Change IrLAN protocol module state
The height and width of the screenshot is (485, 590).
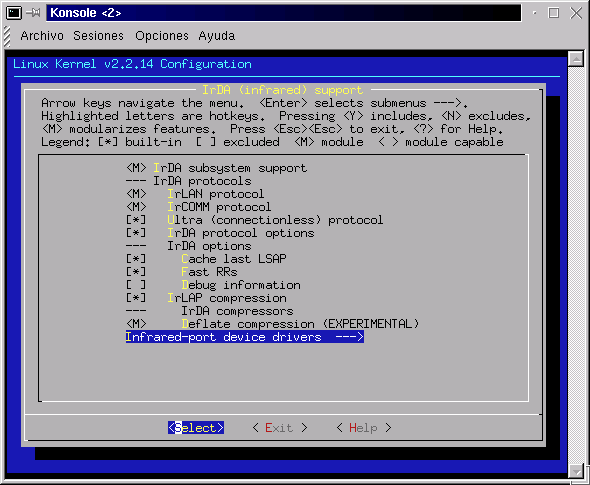[136, 194]
